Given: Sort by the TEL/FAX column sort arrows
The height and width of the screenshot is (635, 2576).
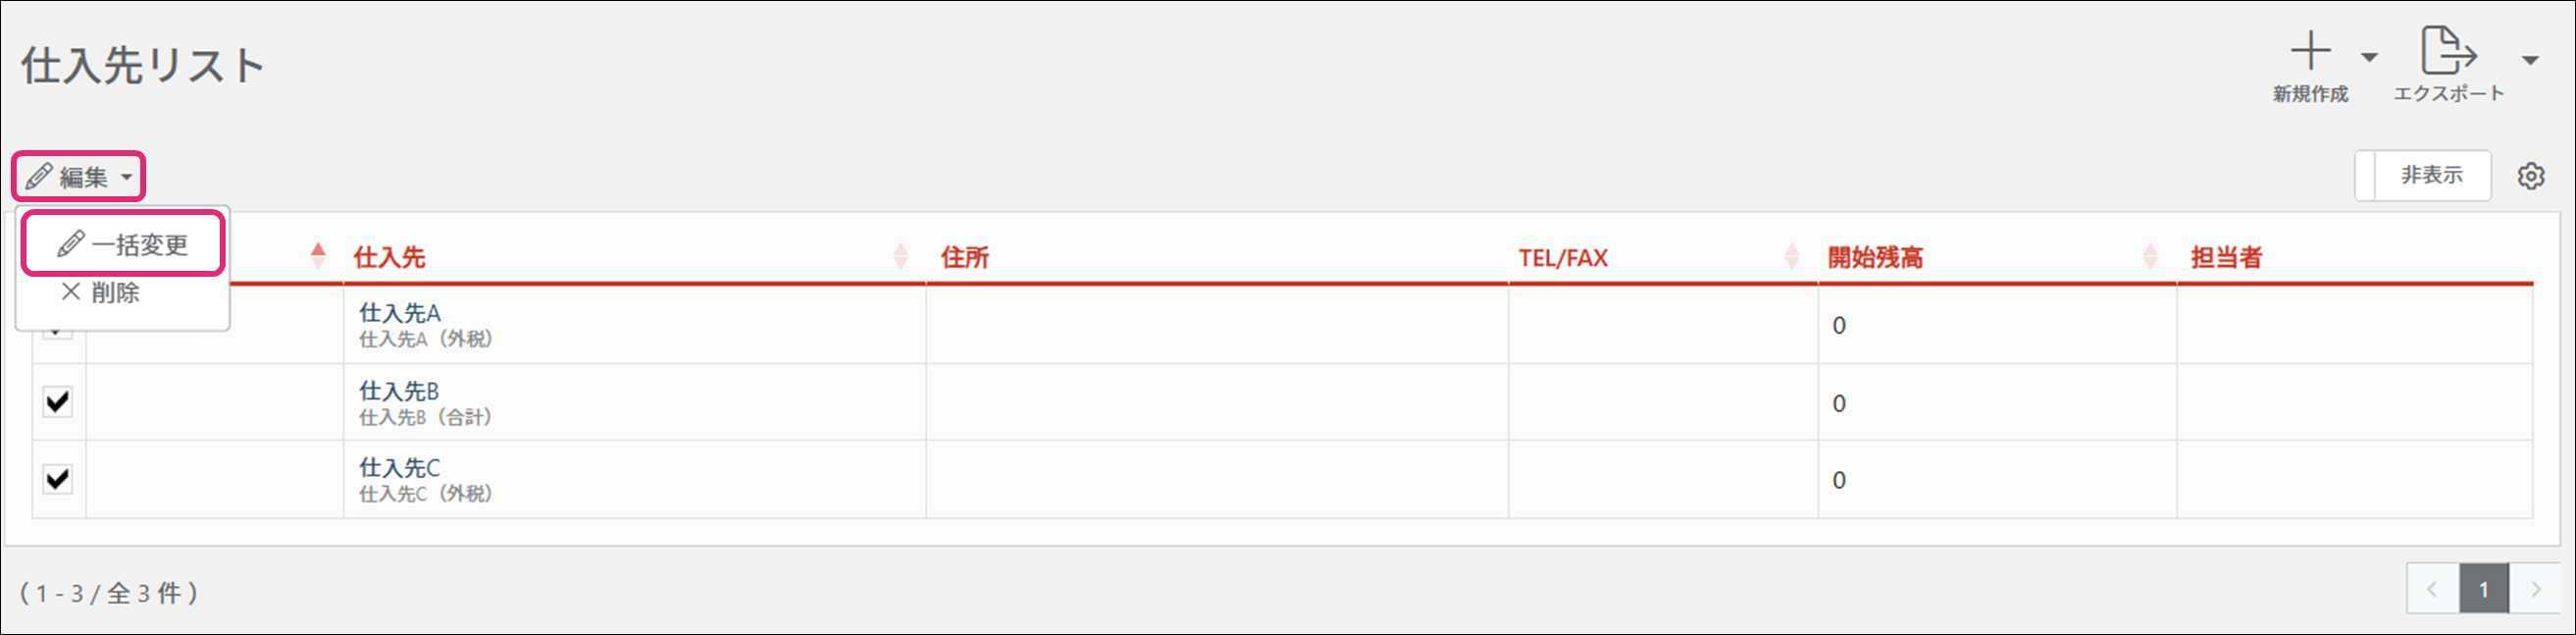Looking at the screenshot, I should point(1791,257).
